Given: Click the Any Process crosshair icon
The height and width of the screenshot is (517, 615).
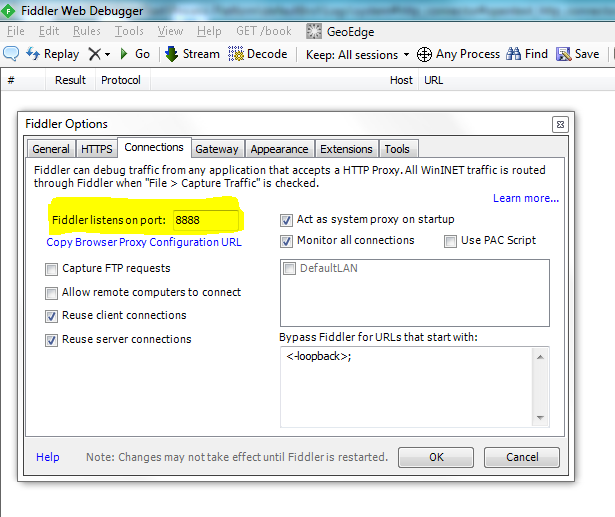Looking at the screenshot, I should coord(424,54).
